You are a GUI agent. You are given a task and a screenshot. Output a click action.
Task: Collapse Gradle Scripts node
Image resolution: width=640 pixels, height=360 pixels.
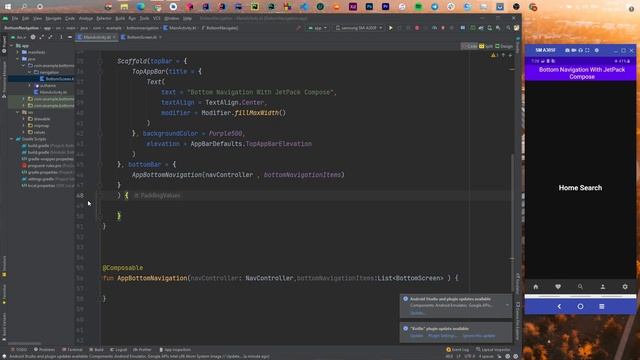12,139
